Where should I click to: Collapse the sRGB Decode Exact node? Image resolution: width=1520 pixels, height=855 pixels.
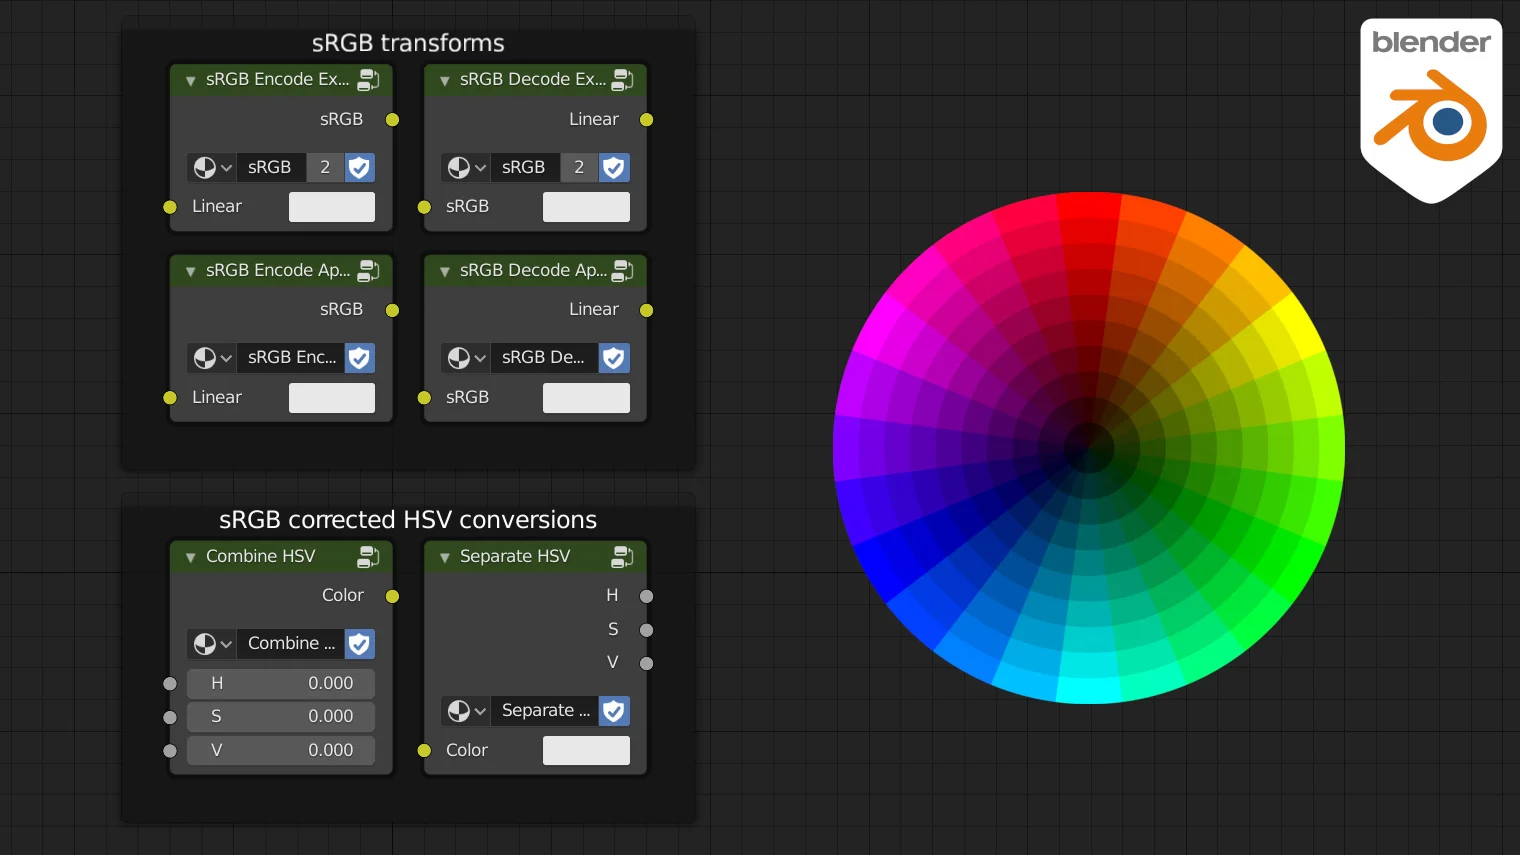click(445, 81)
